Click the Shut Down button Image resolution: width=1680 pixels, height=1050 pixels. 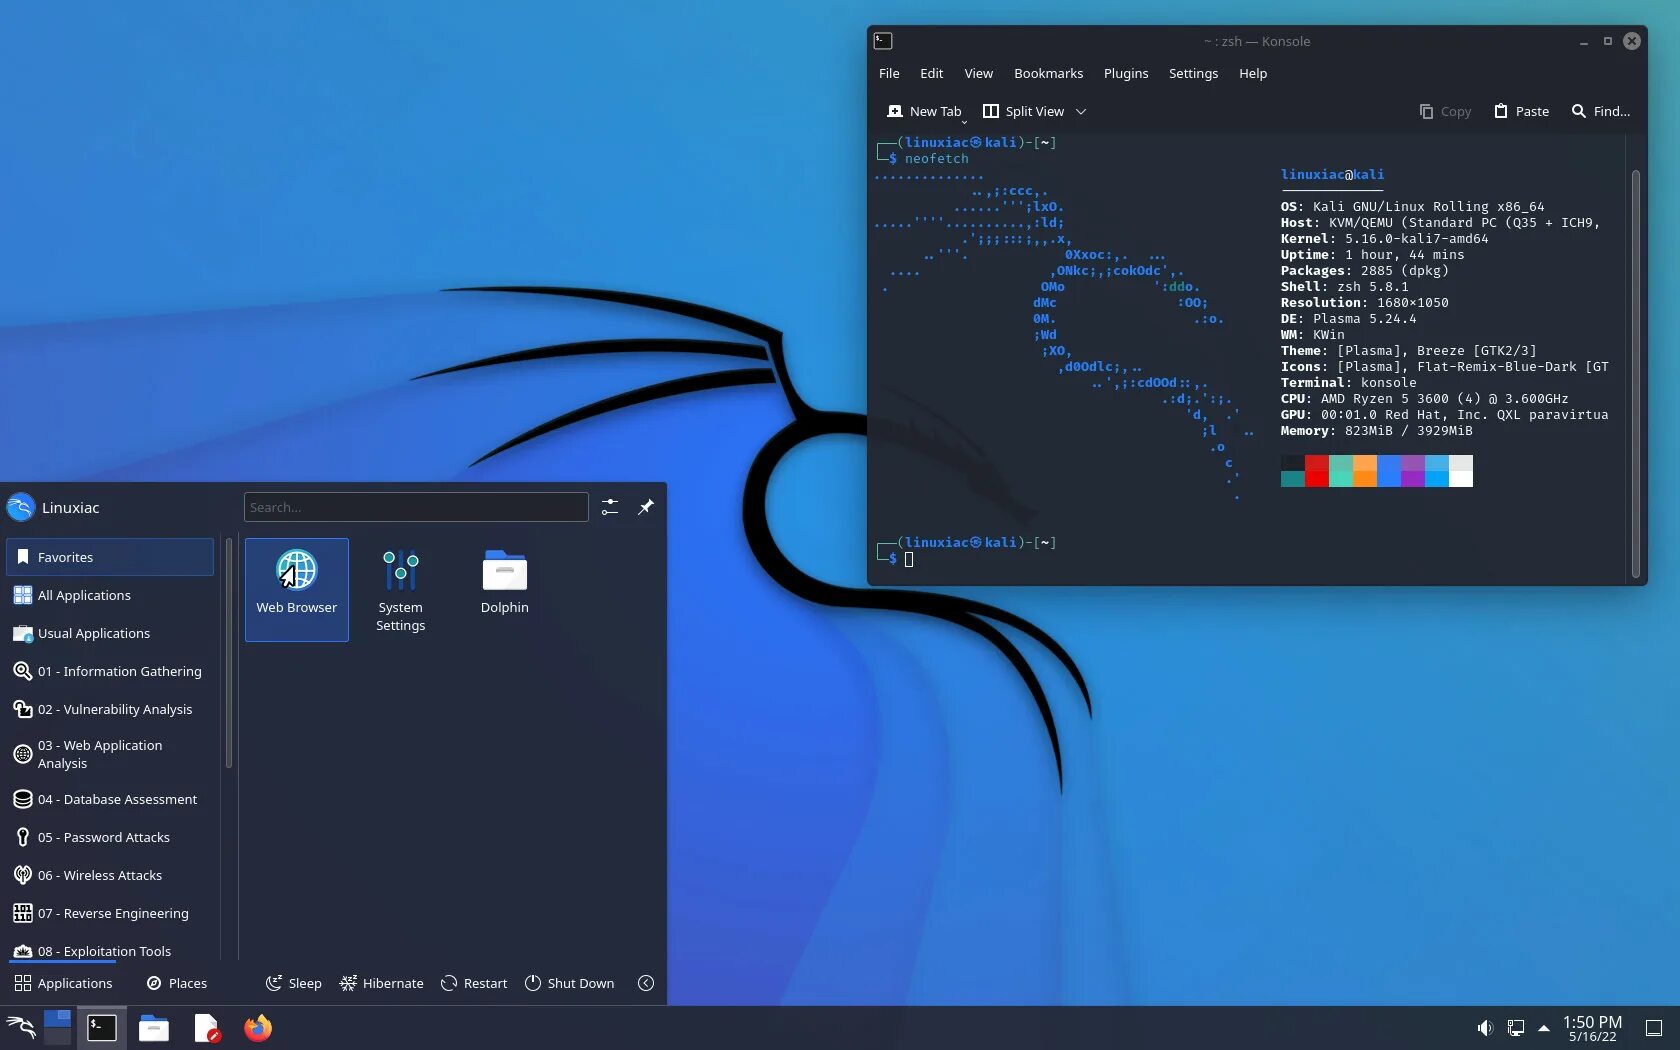tap(569, 983)
